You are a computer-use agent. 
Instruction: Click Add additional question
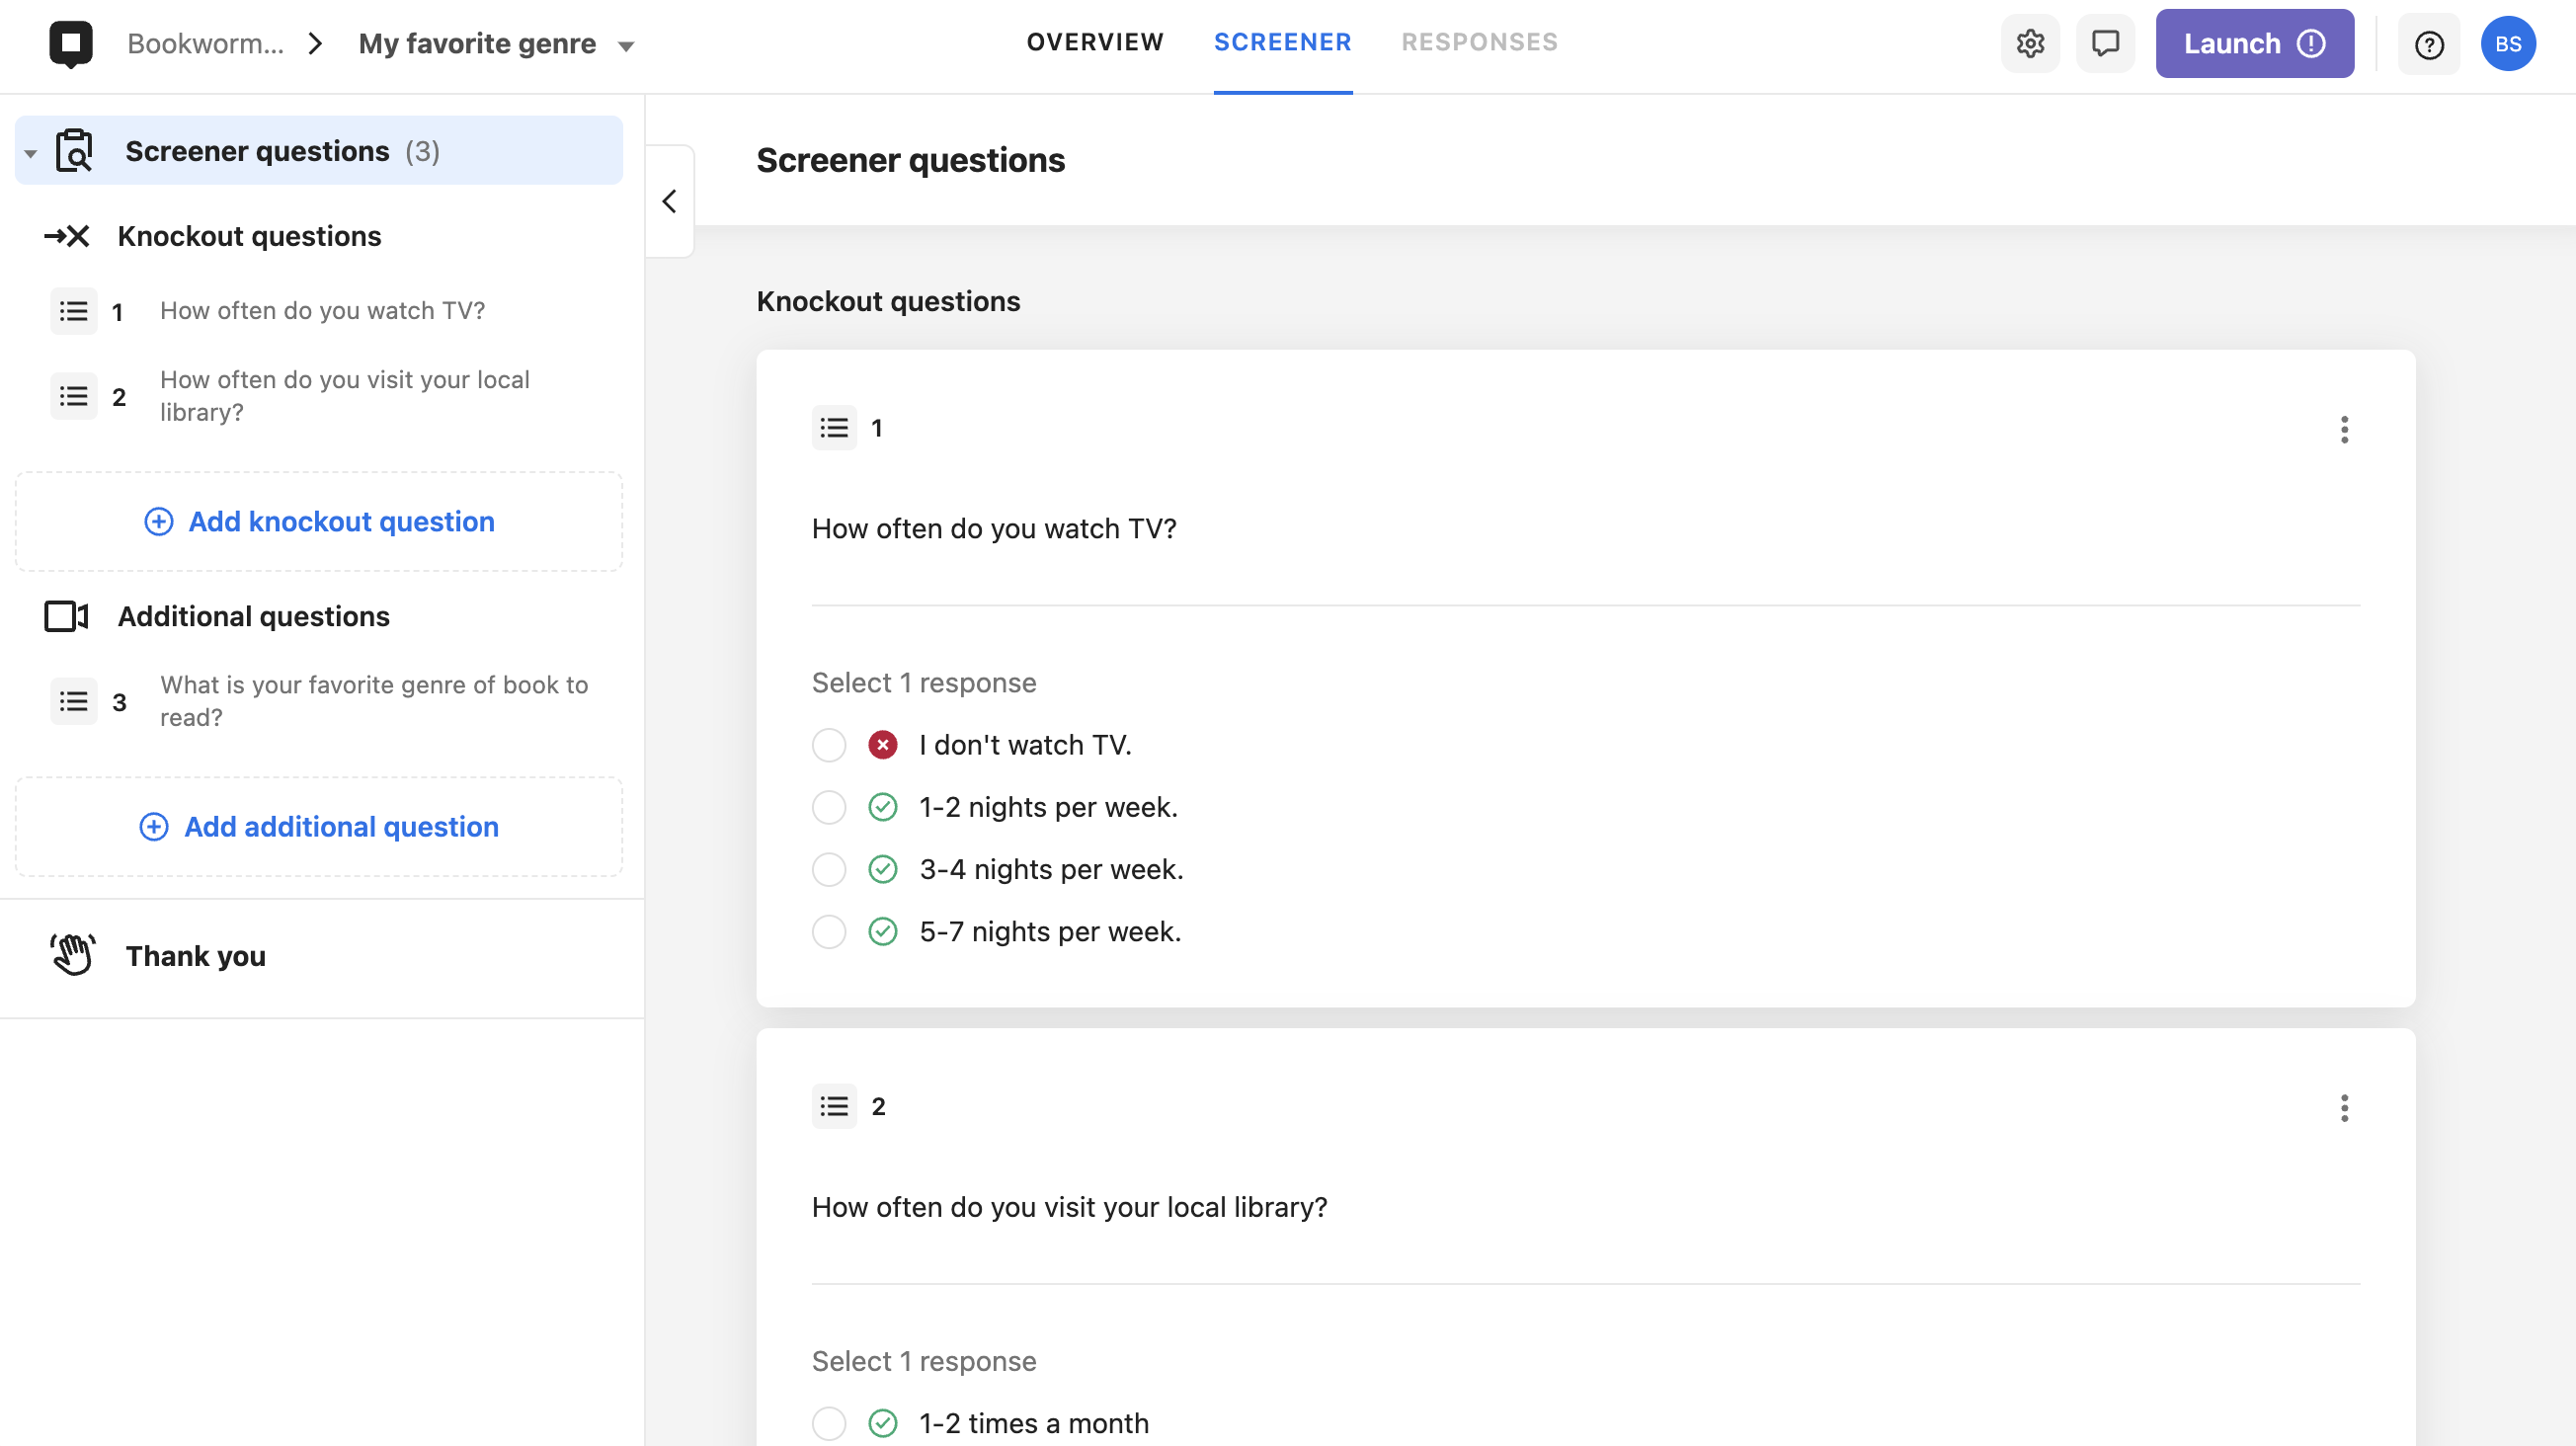(319, 827)
